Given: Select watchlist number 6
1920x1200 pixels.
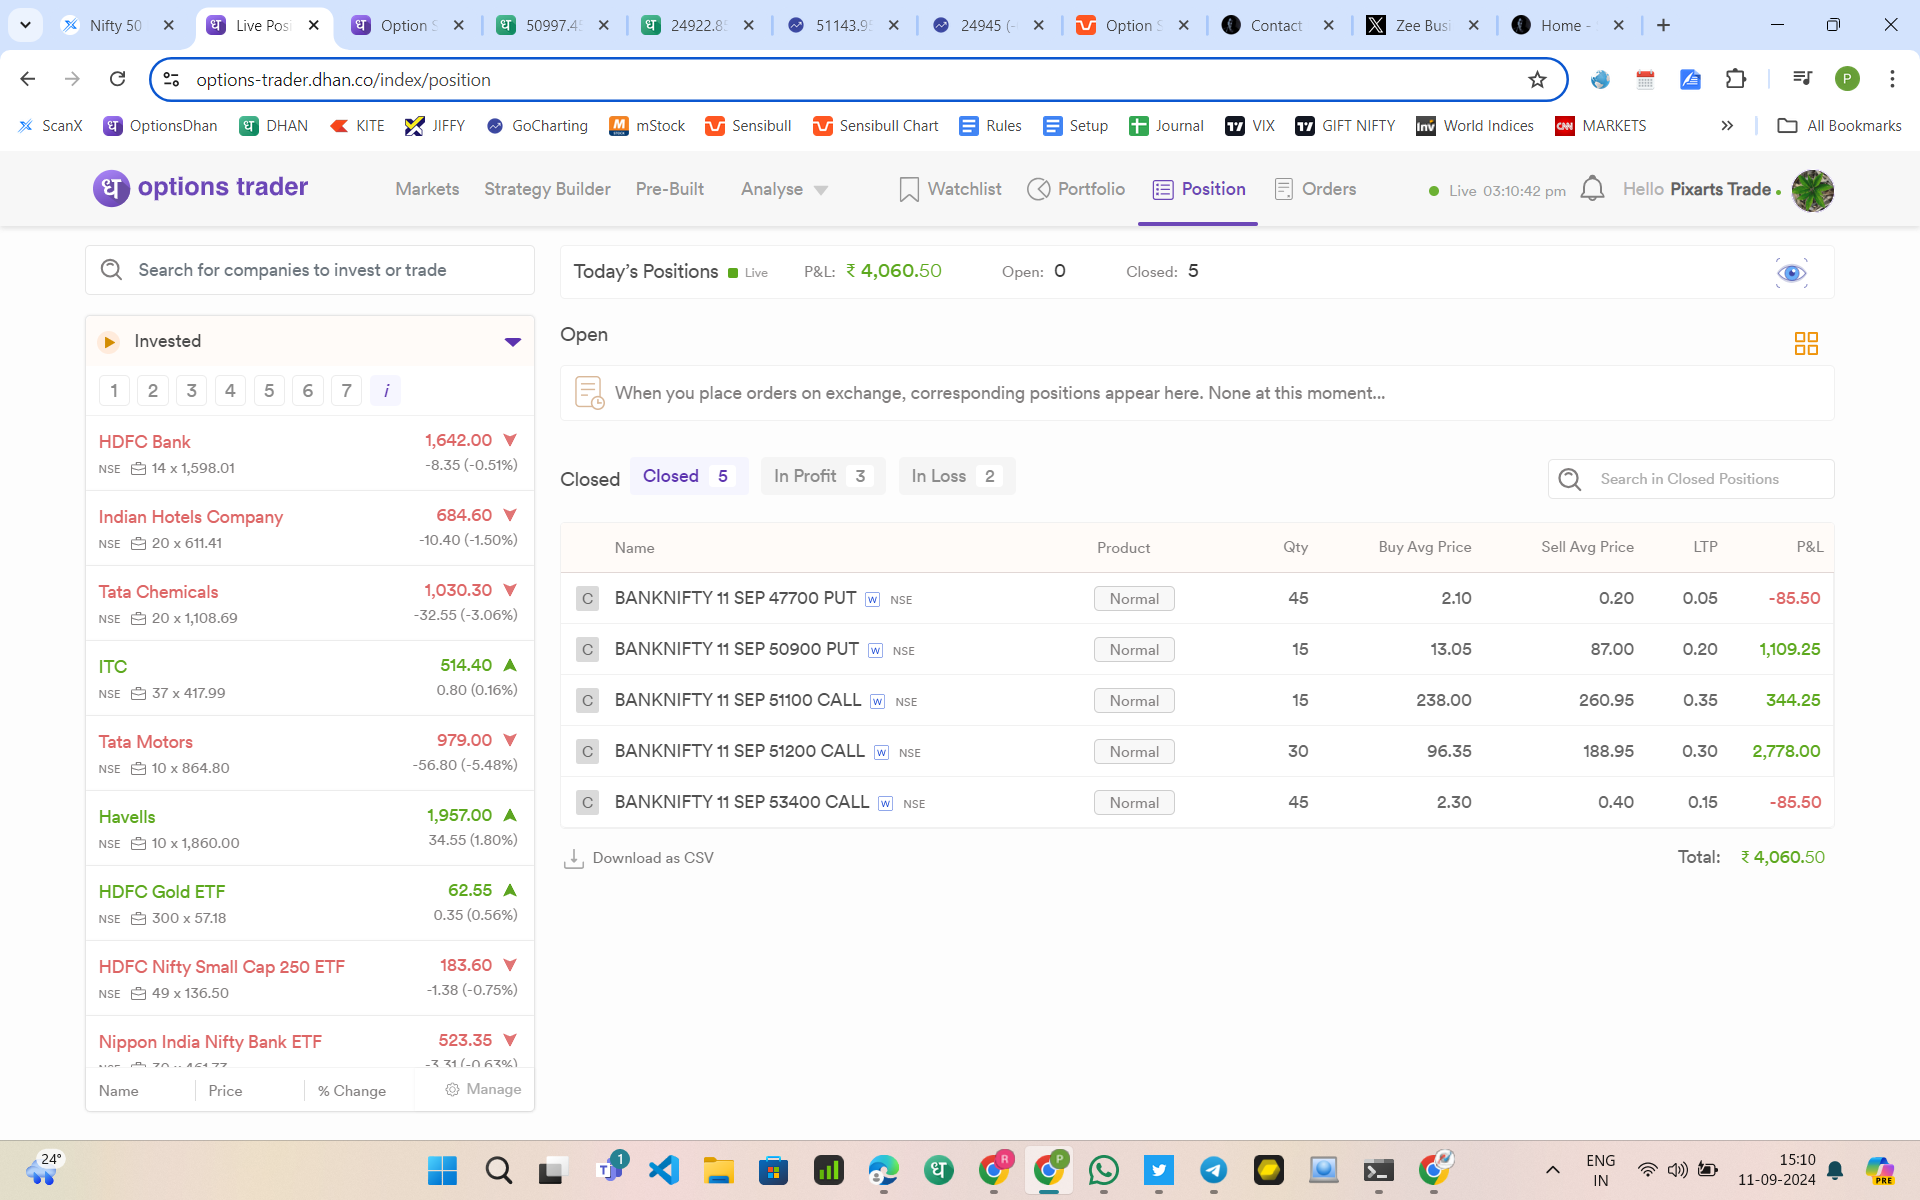Looking at the screenshot, I should [308, 390].
